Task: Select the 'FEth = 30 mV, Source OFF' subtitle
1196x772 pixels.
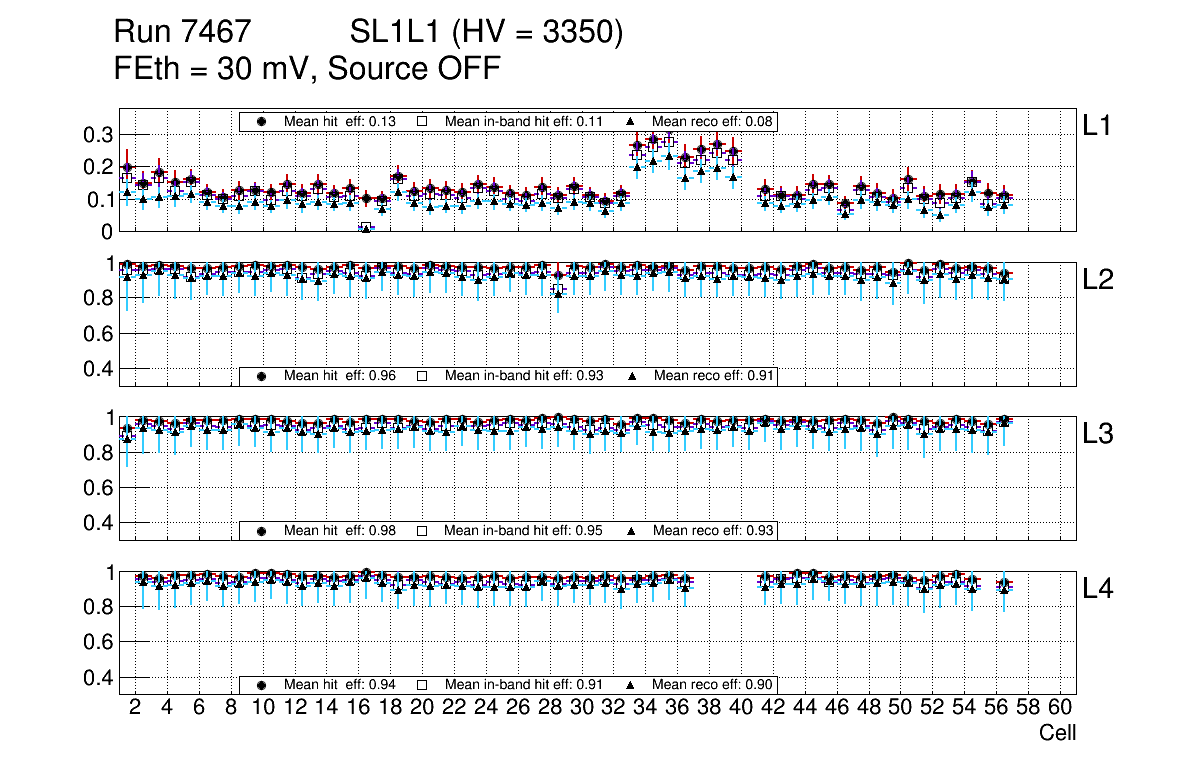Action: (307, 69)
